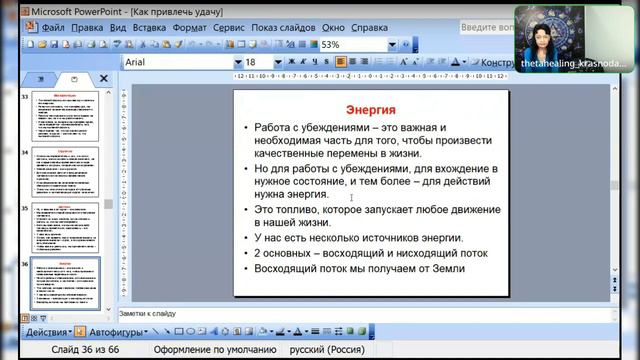Image resolution: width=640 pixels, height=360 pixels.
Task: Click the help question input box
Action: [x=487, y=27]
